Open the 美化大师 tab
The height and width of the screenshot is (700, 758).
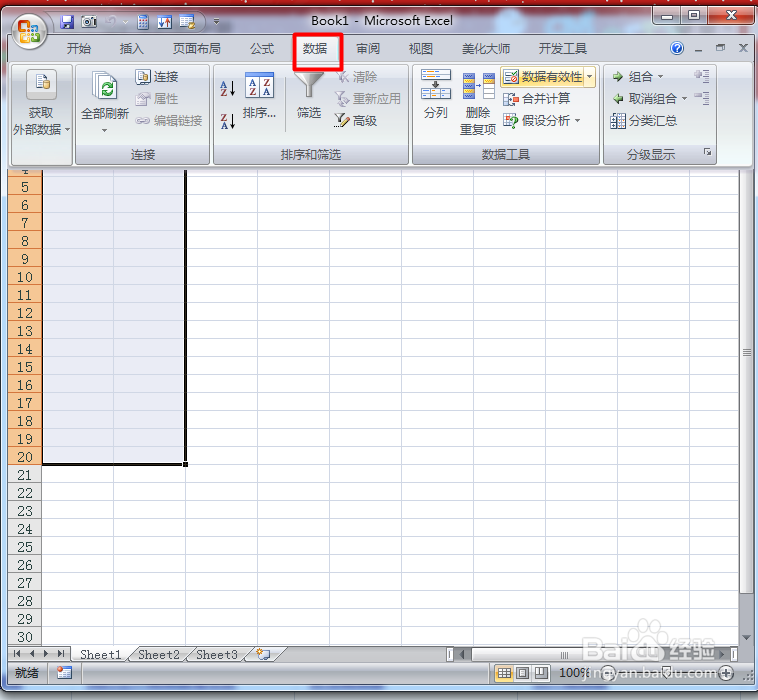pos(486,48)
